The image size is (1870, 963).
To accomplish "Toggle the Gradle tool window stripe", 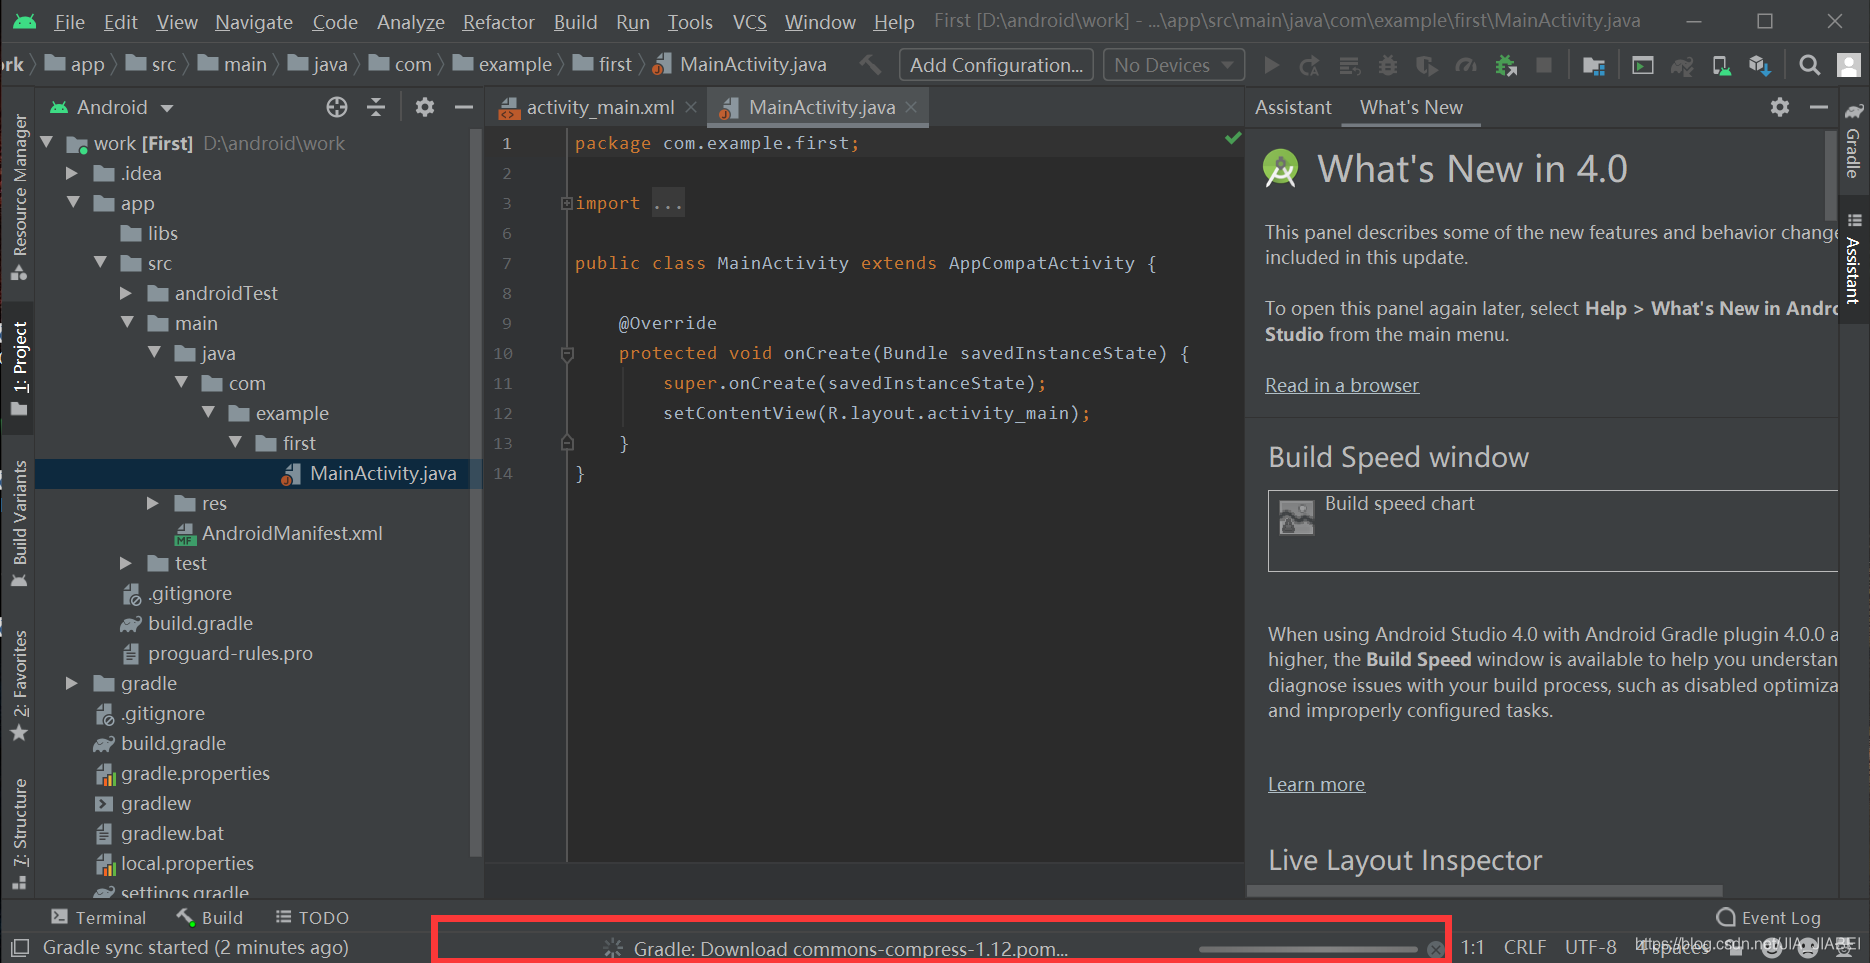I will coord(1853,141).
